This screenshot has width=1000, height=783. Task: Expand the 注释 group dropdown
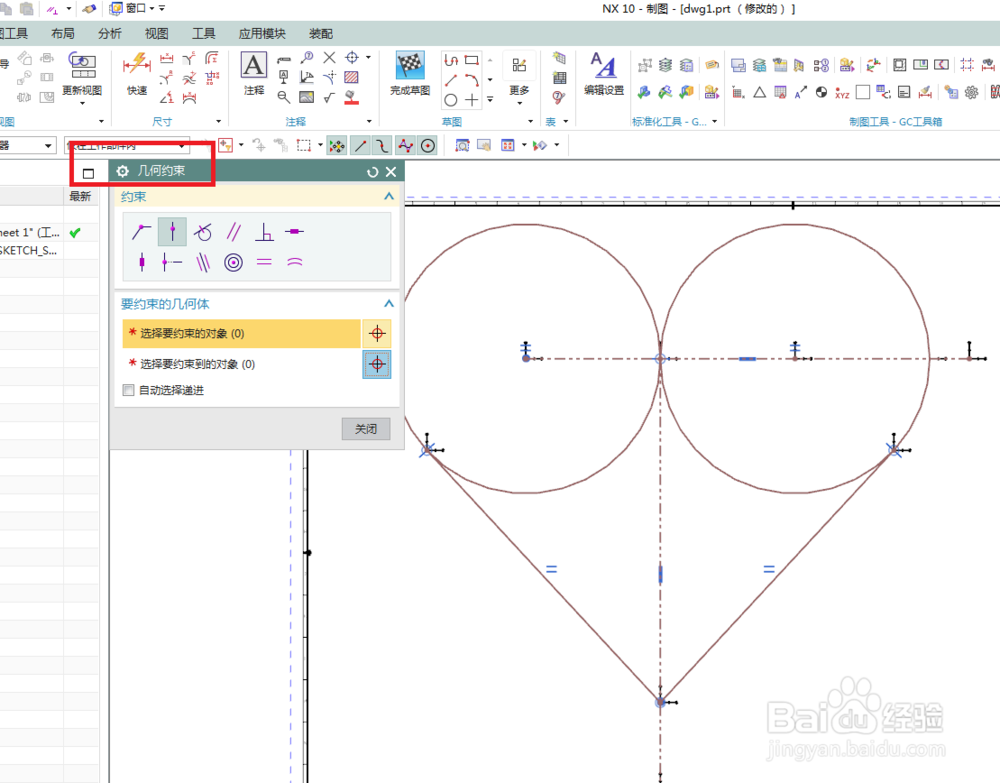coord(369,121)
